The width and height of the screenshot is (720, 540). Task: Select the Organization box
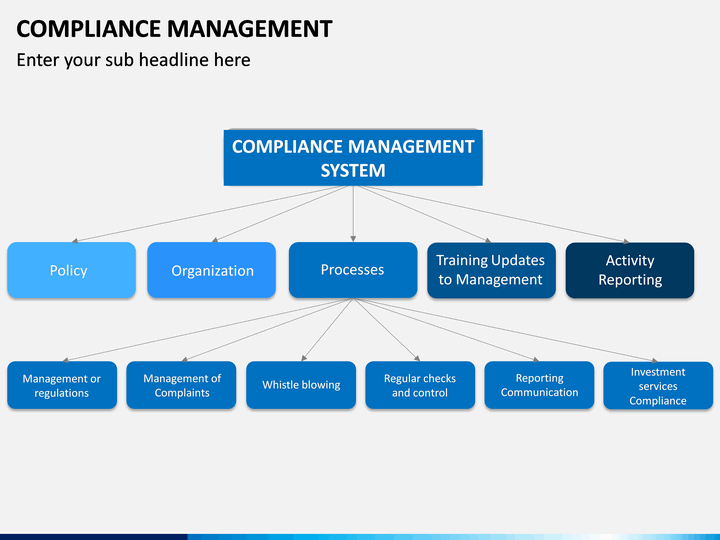click(x=212, y=270)
